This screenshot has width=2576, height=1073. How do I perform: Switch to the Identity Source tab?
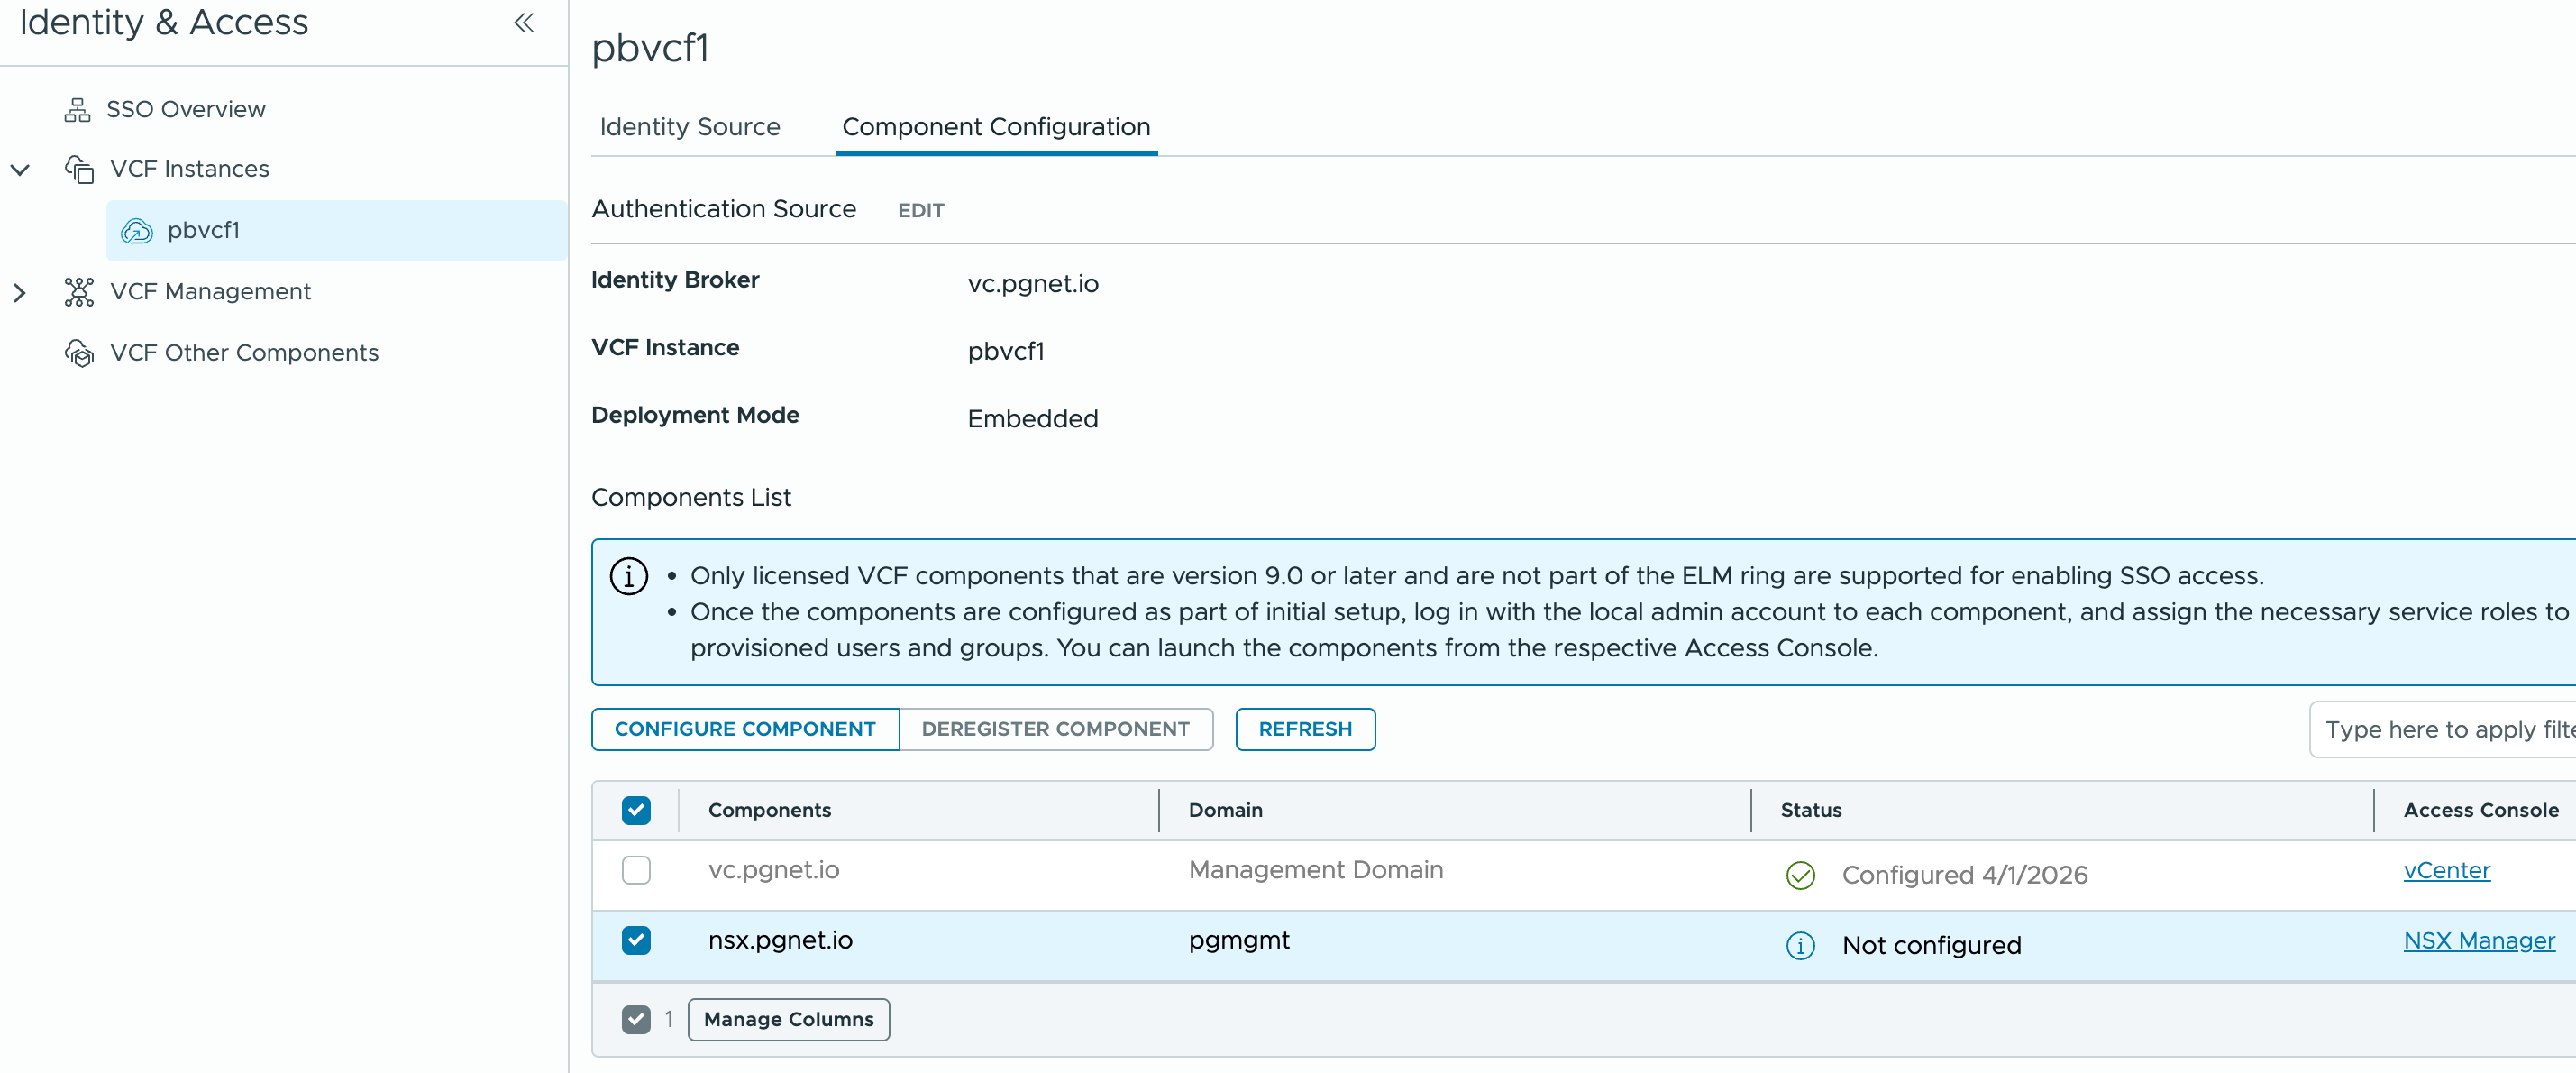tap(689, 127)
